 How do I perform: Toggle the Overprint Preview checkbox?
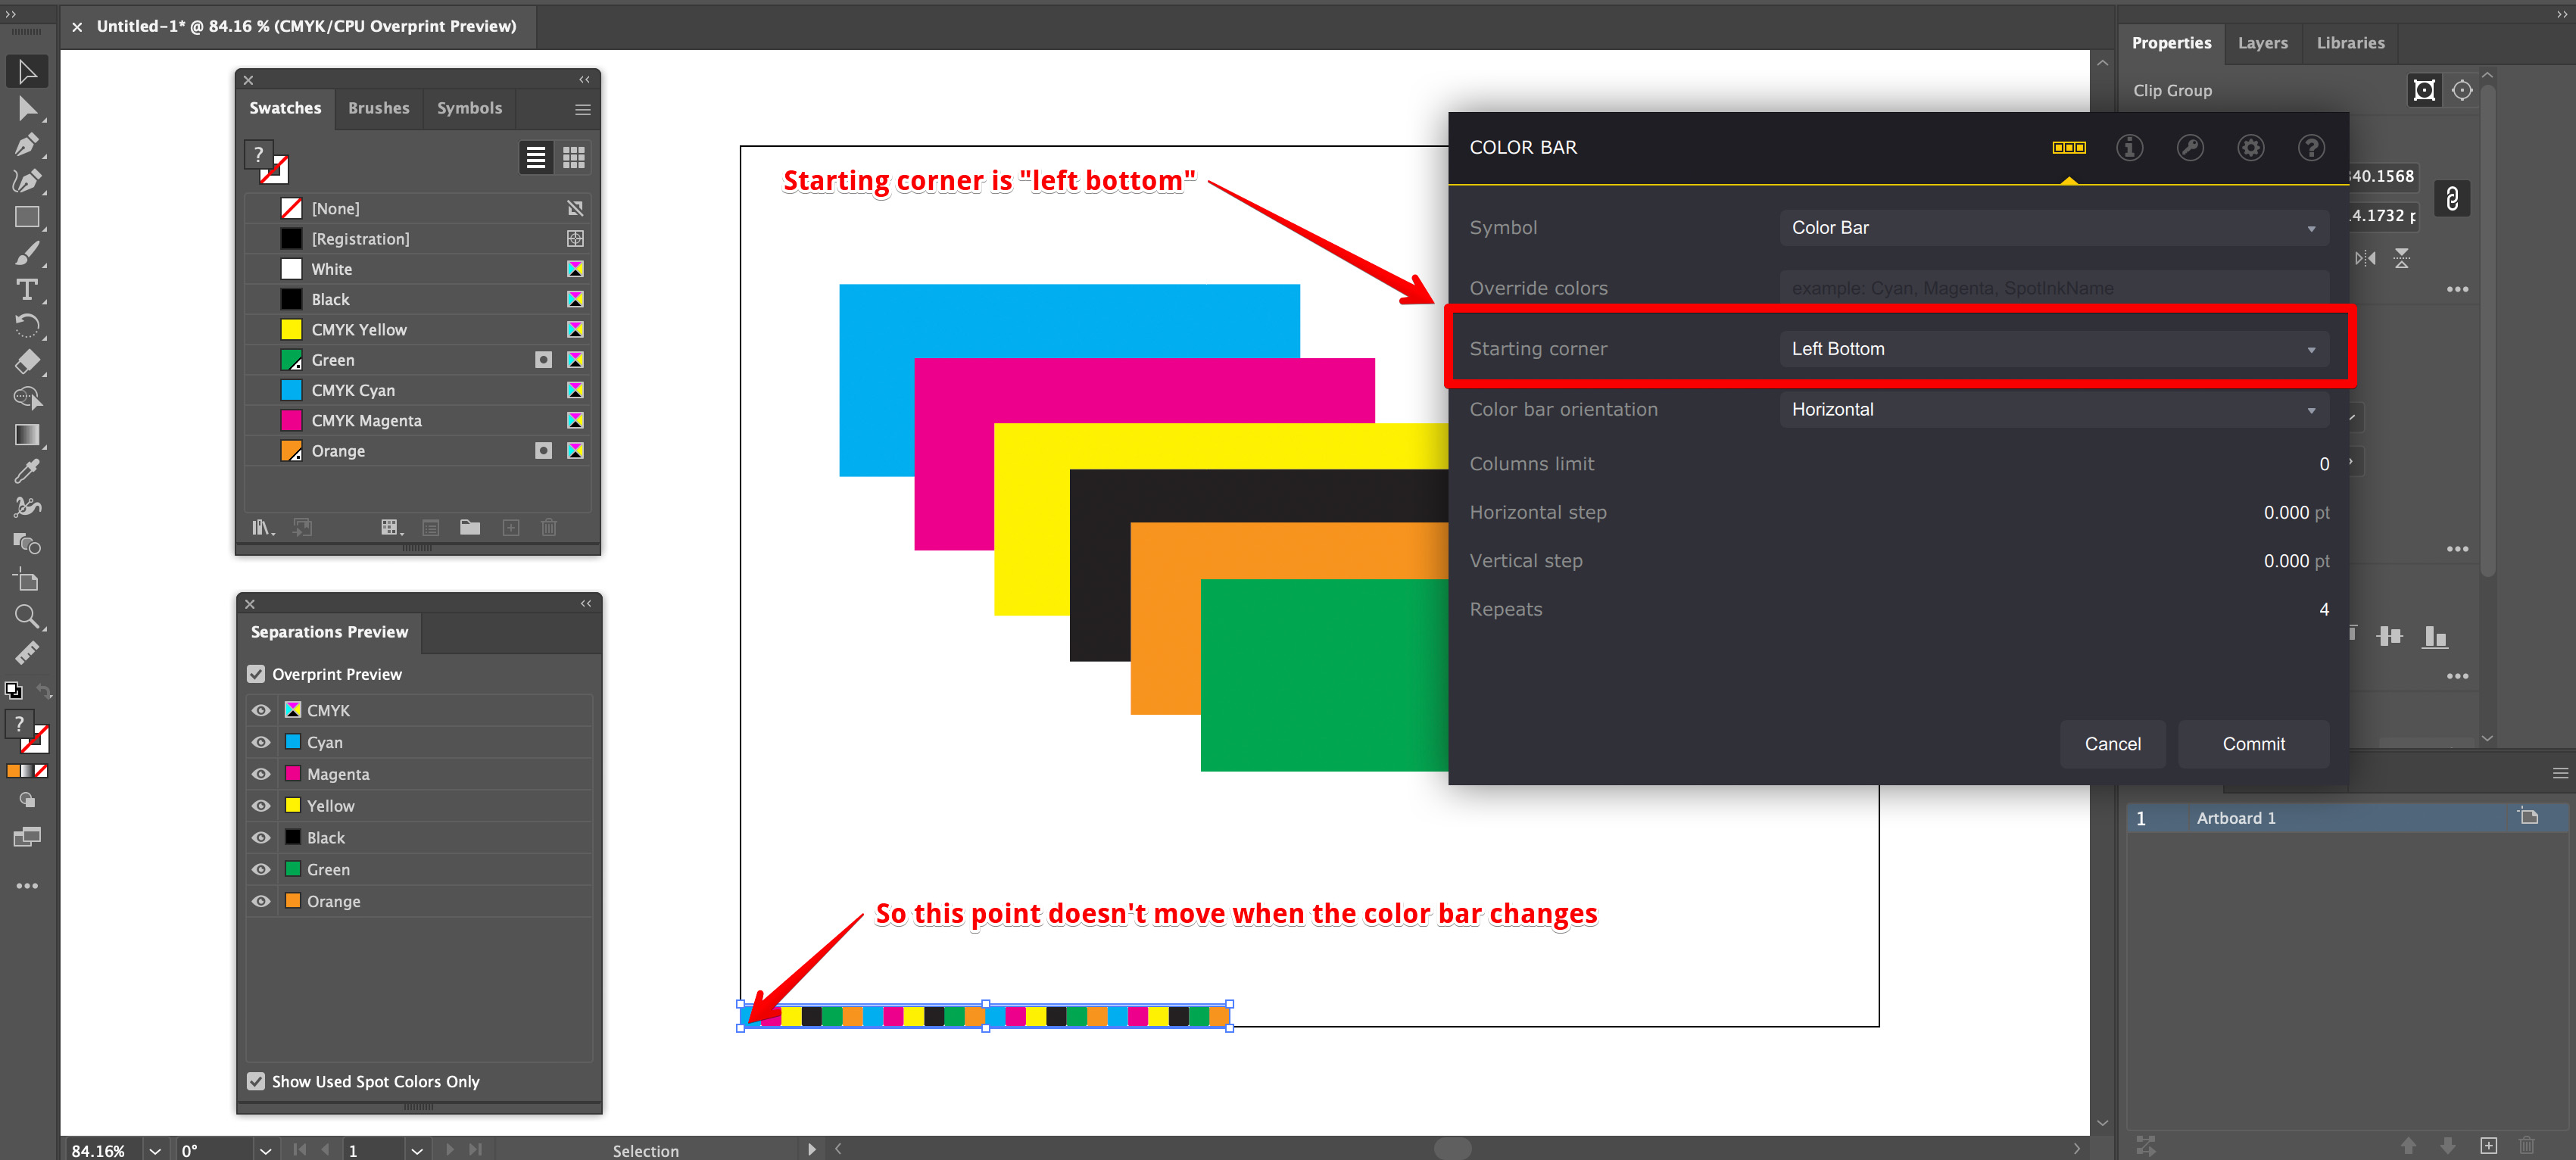256,674
